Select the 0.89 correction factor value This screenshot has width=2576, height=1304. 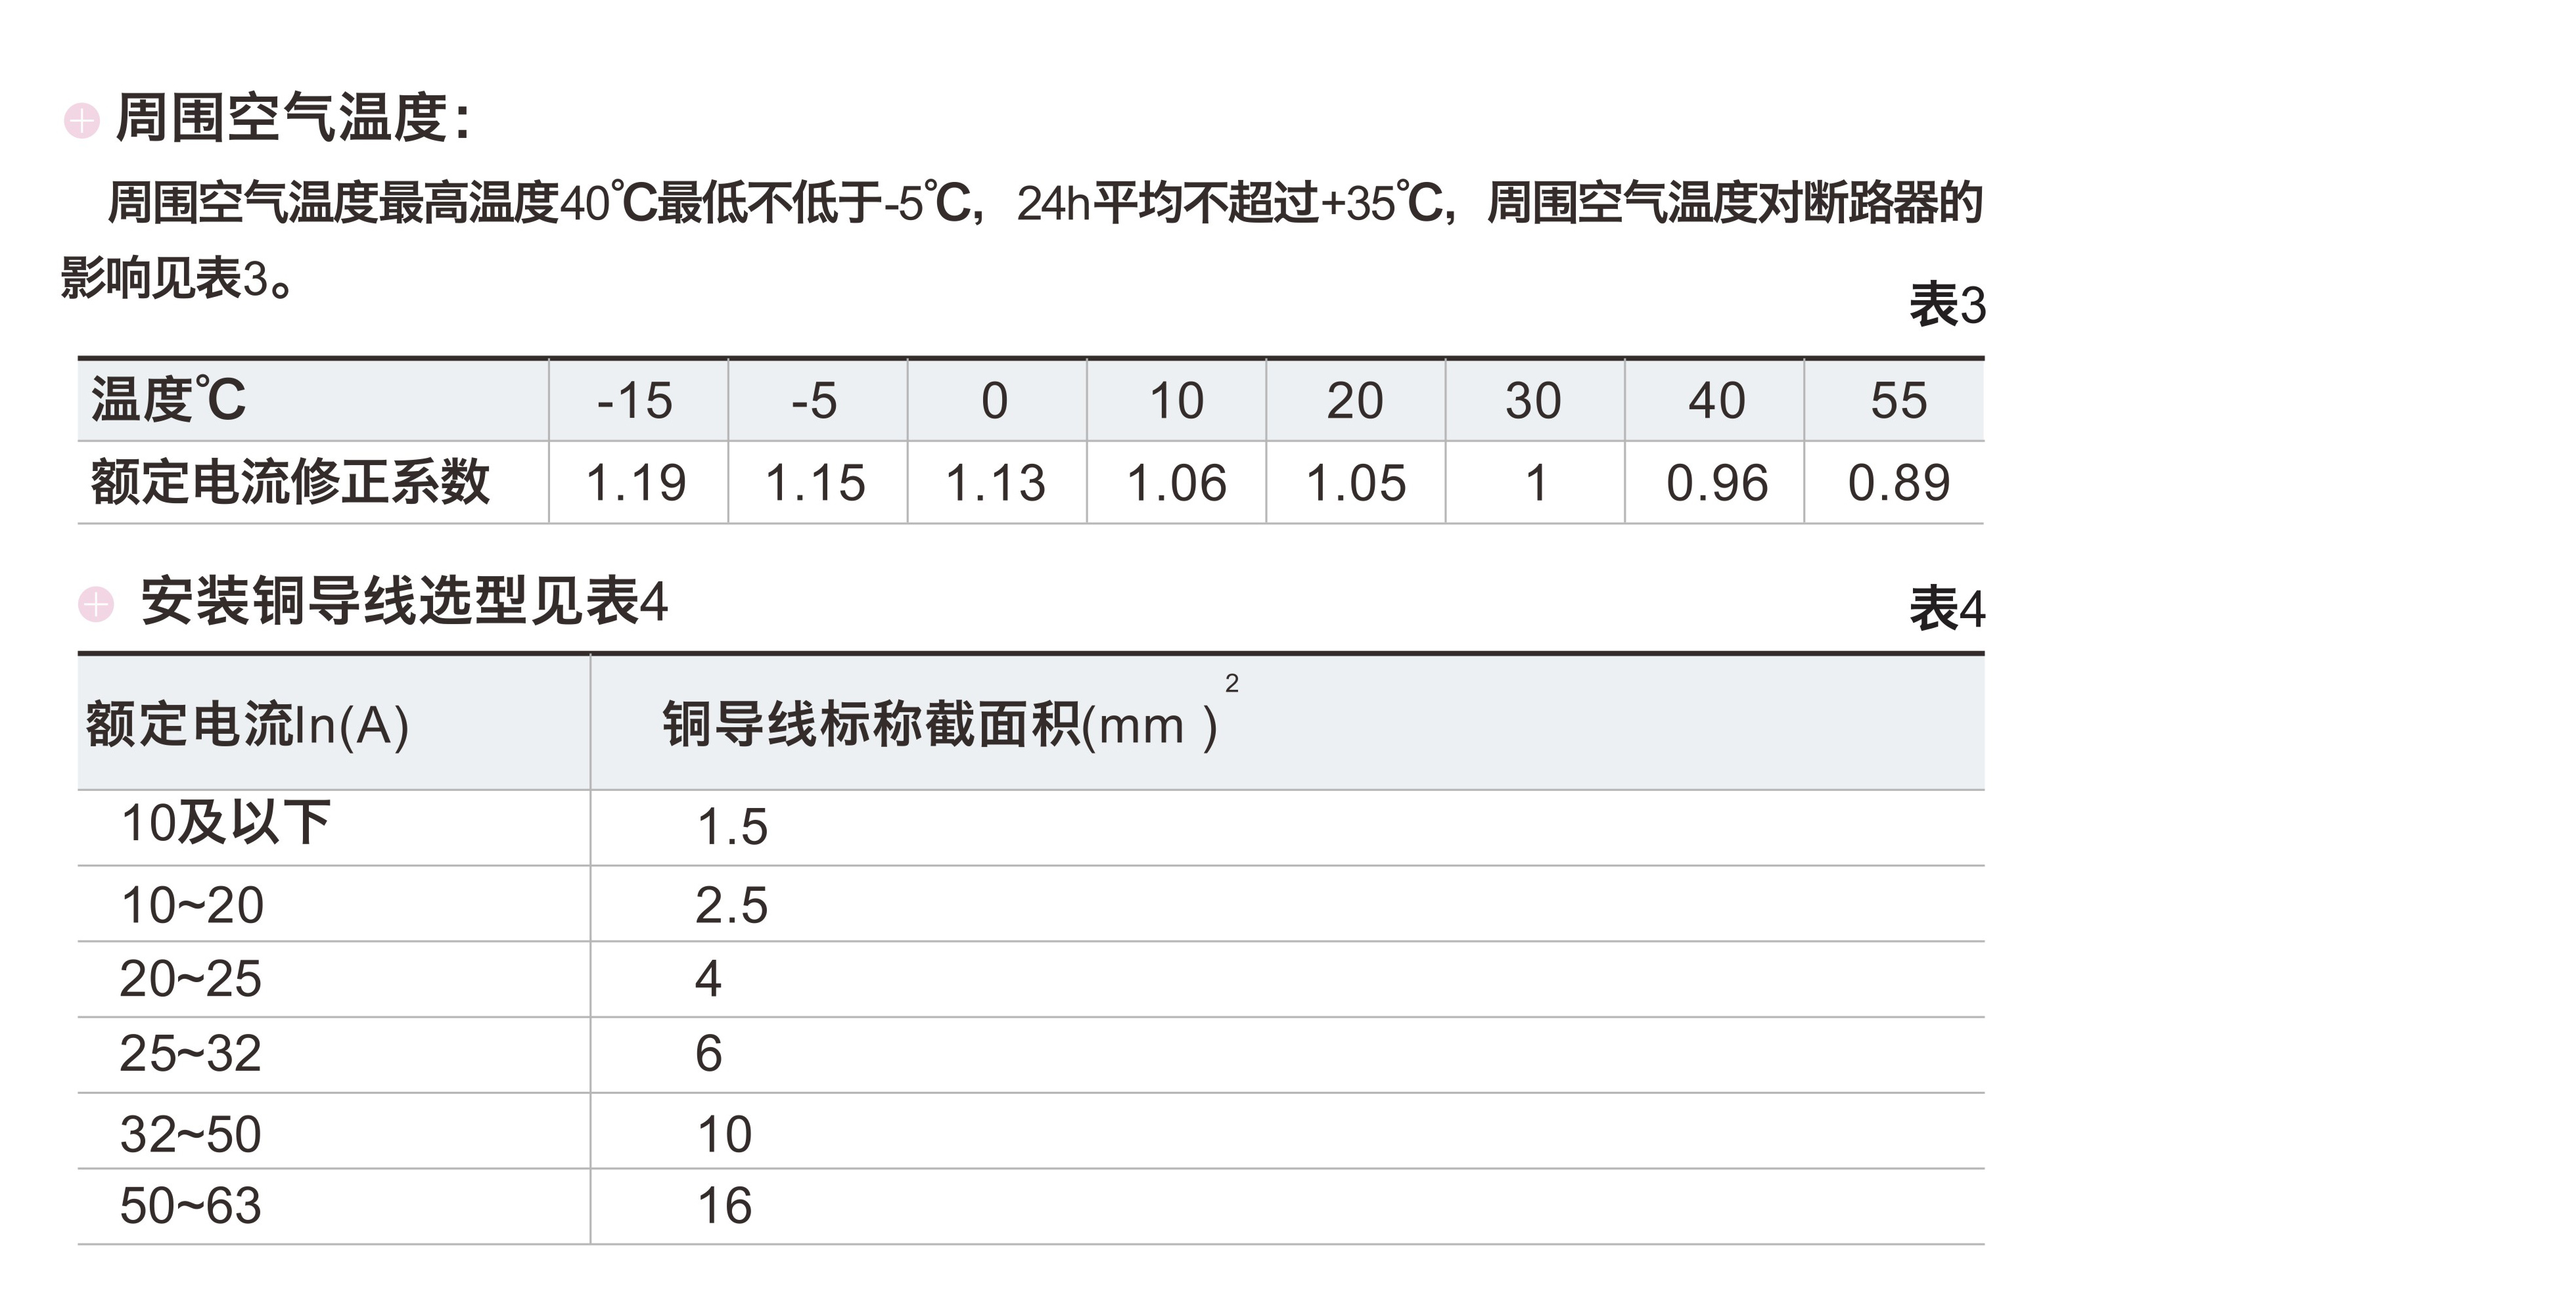click(1898, 483)
